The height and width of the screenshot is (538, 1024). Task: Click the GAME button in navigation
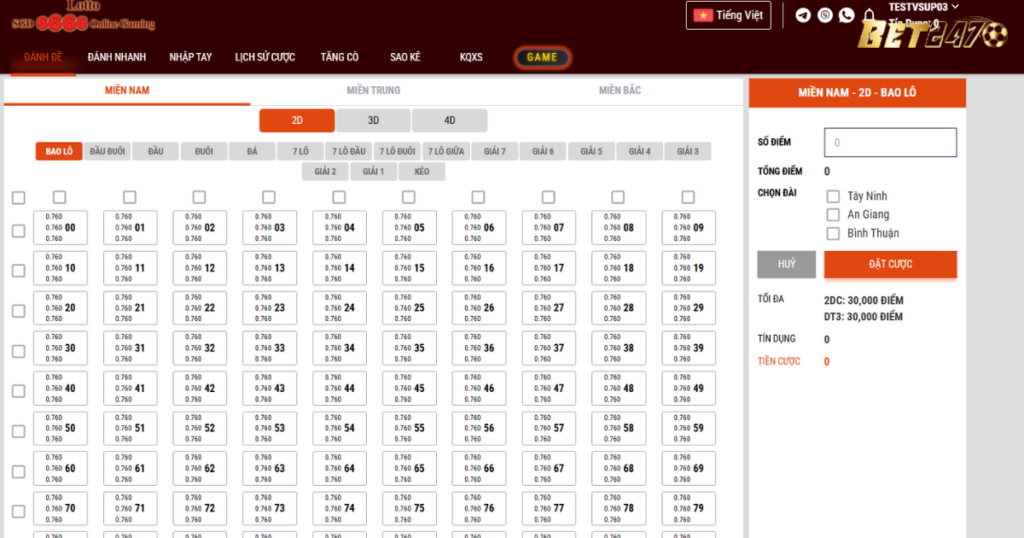(x=542, y=57)
